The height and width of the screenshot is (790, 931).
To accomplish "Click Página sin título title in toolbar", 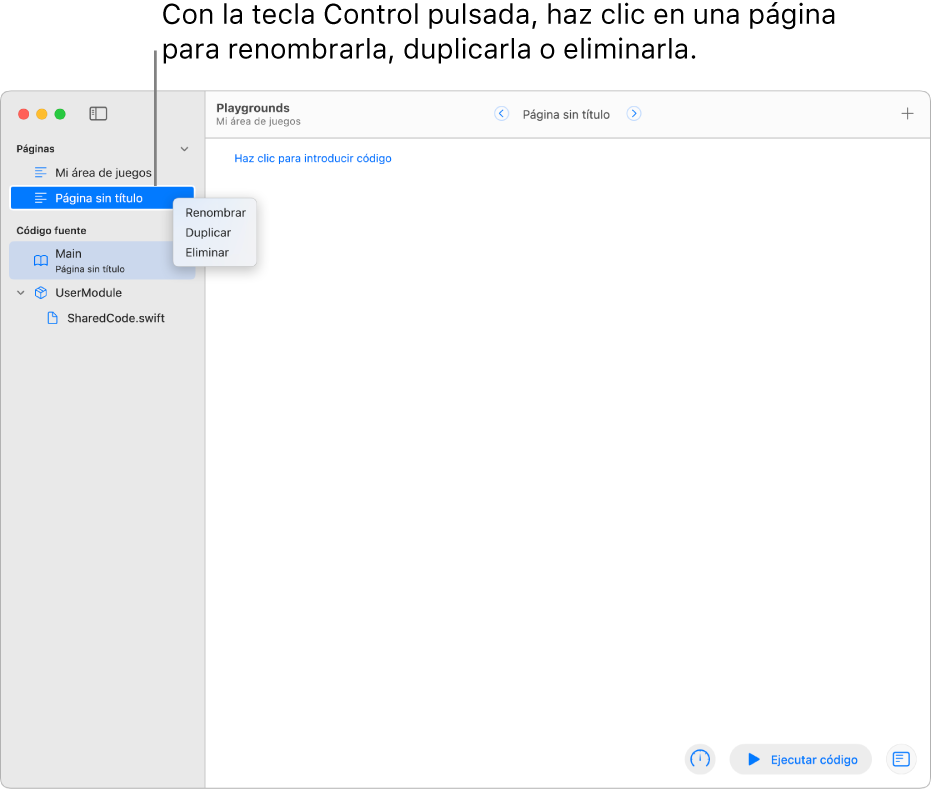I will point(566,115).
